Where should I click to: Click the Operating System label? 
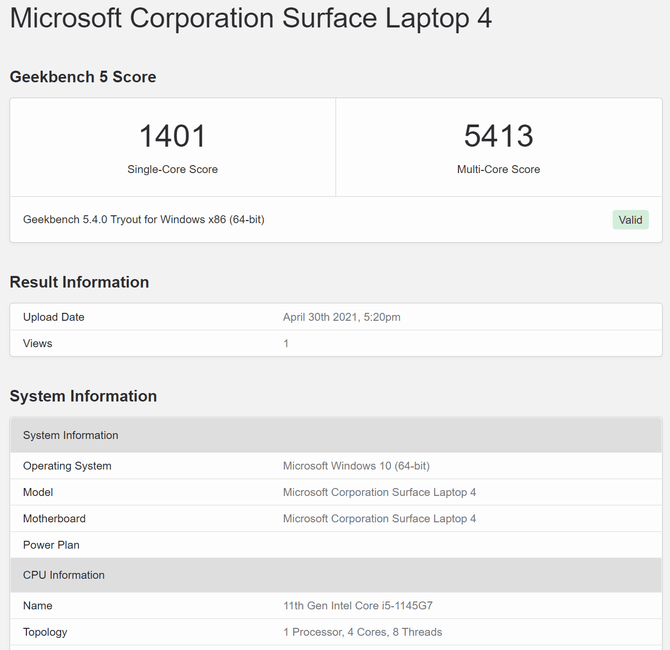point(67,466)
